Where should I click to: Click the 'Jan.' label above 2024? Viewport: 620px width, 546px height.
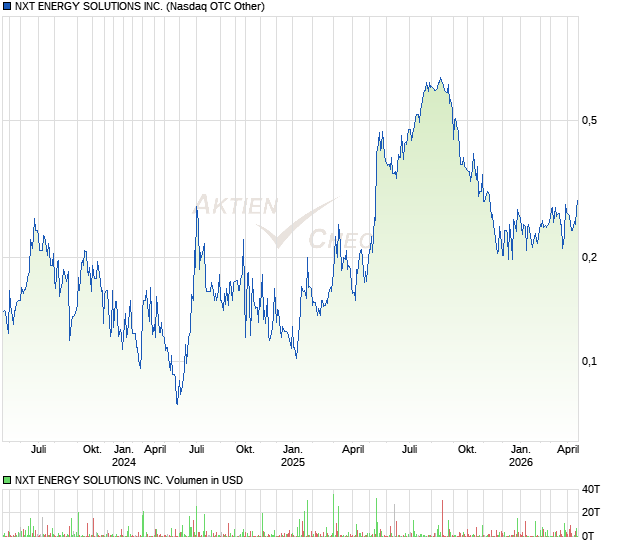pyautogui.click(x=124, y=450)
